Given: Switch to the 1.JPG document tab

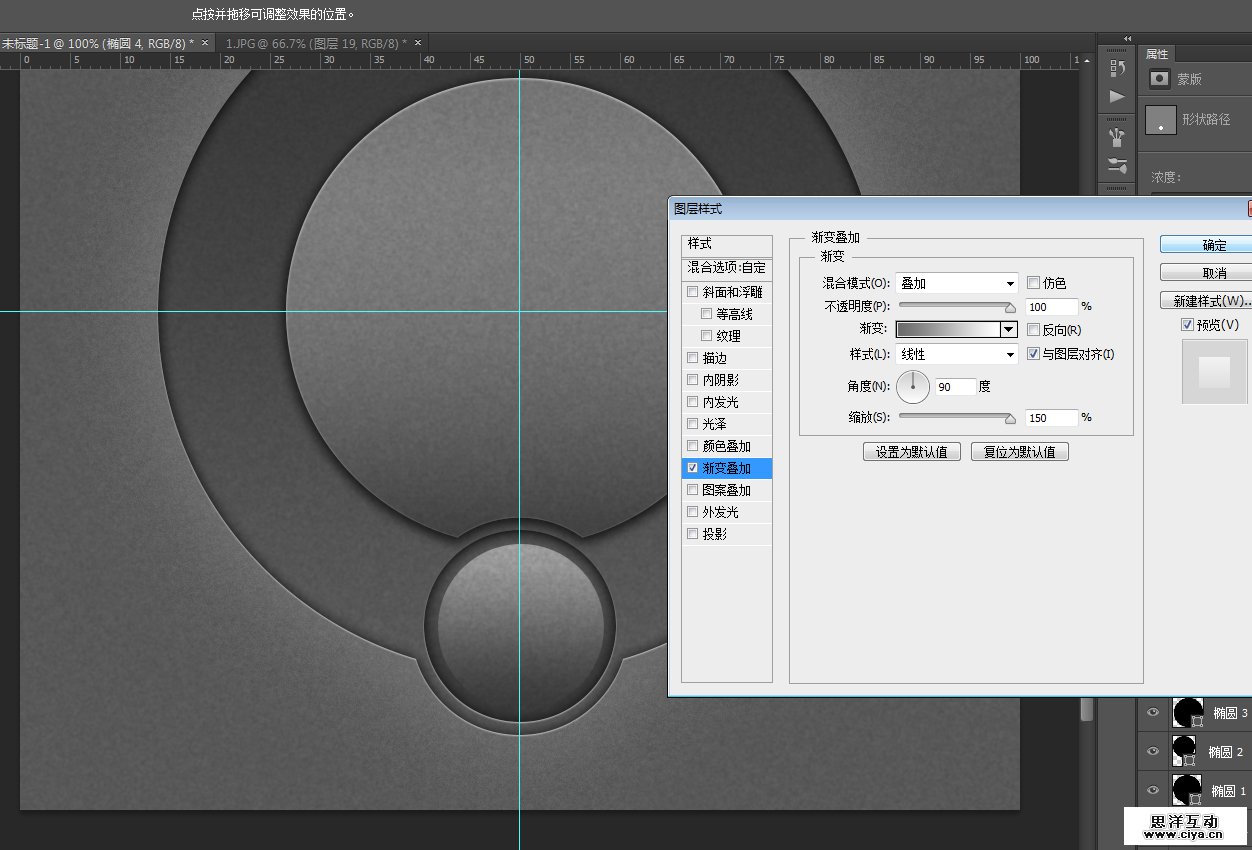Looking at the screenshot, I should (x=315, y=43).
